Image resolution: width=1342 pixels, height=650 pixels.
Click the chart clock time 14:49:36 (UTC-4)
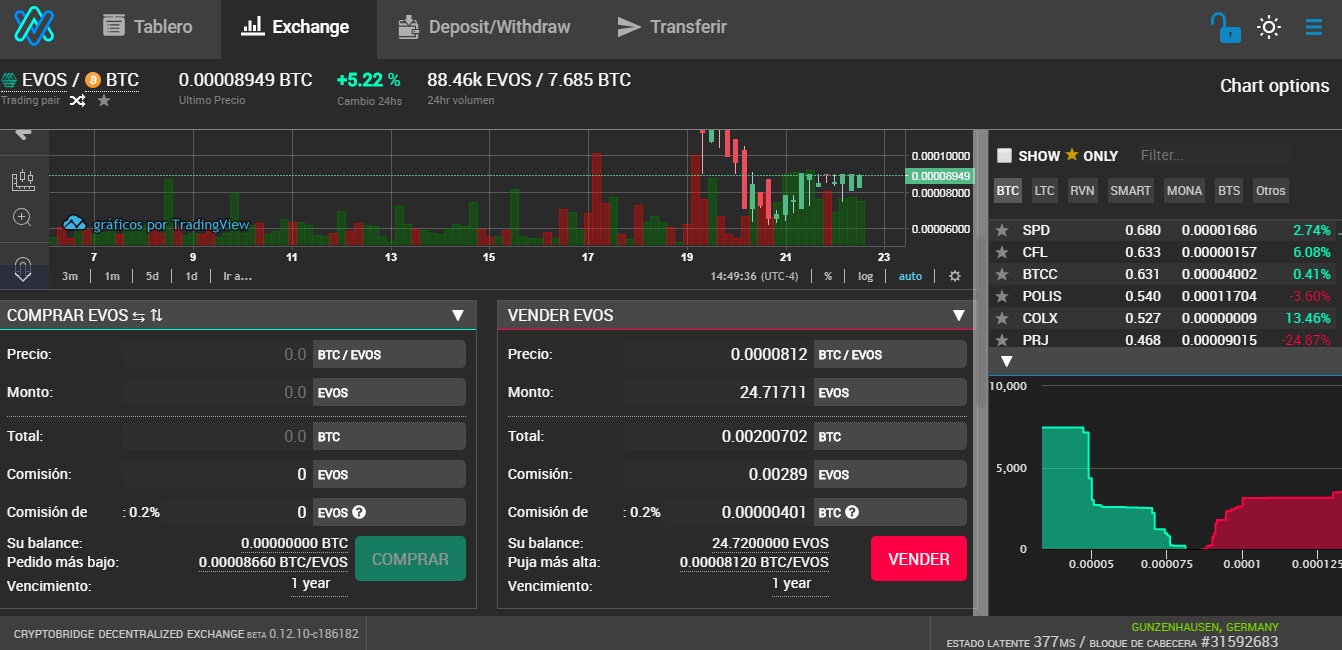pyautogui.click(x=754, y=276)
